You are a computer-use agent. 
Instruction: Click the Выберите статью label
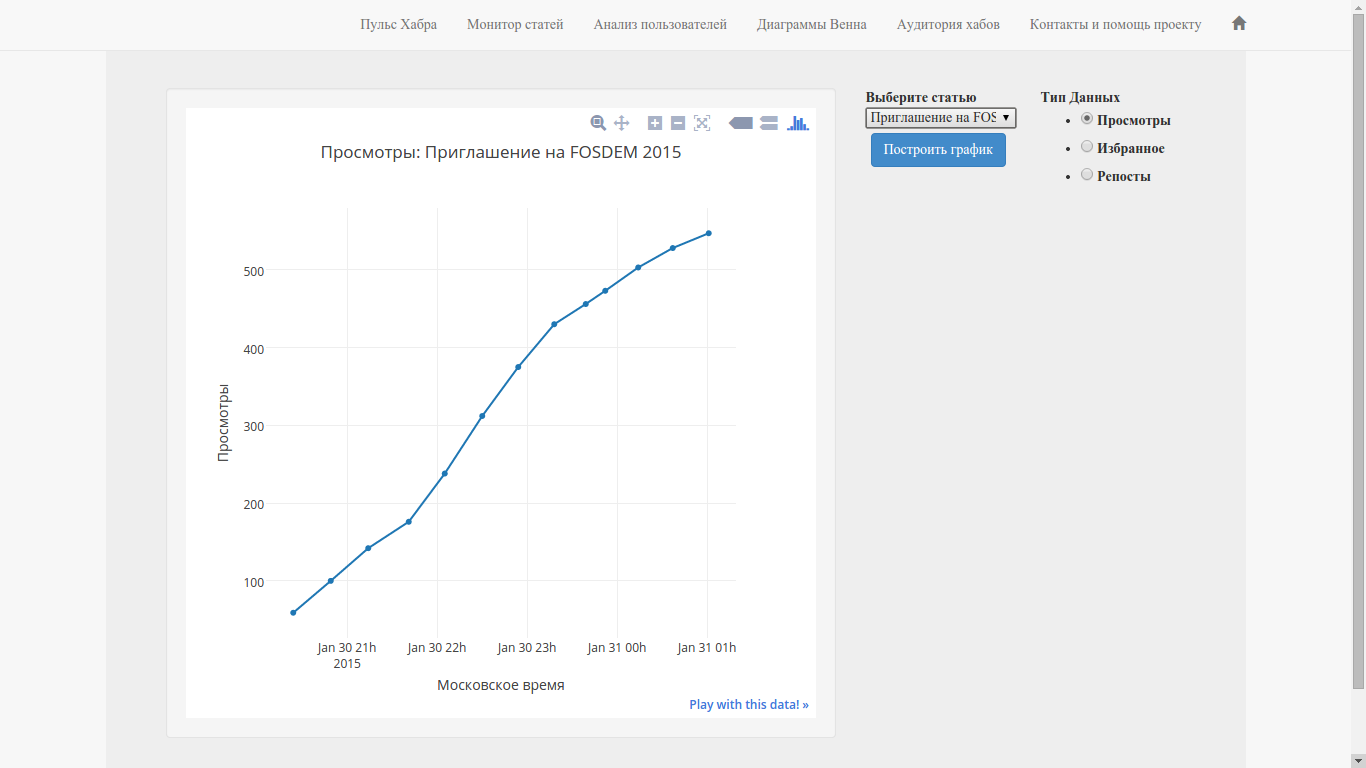(921, 97)
